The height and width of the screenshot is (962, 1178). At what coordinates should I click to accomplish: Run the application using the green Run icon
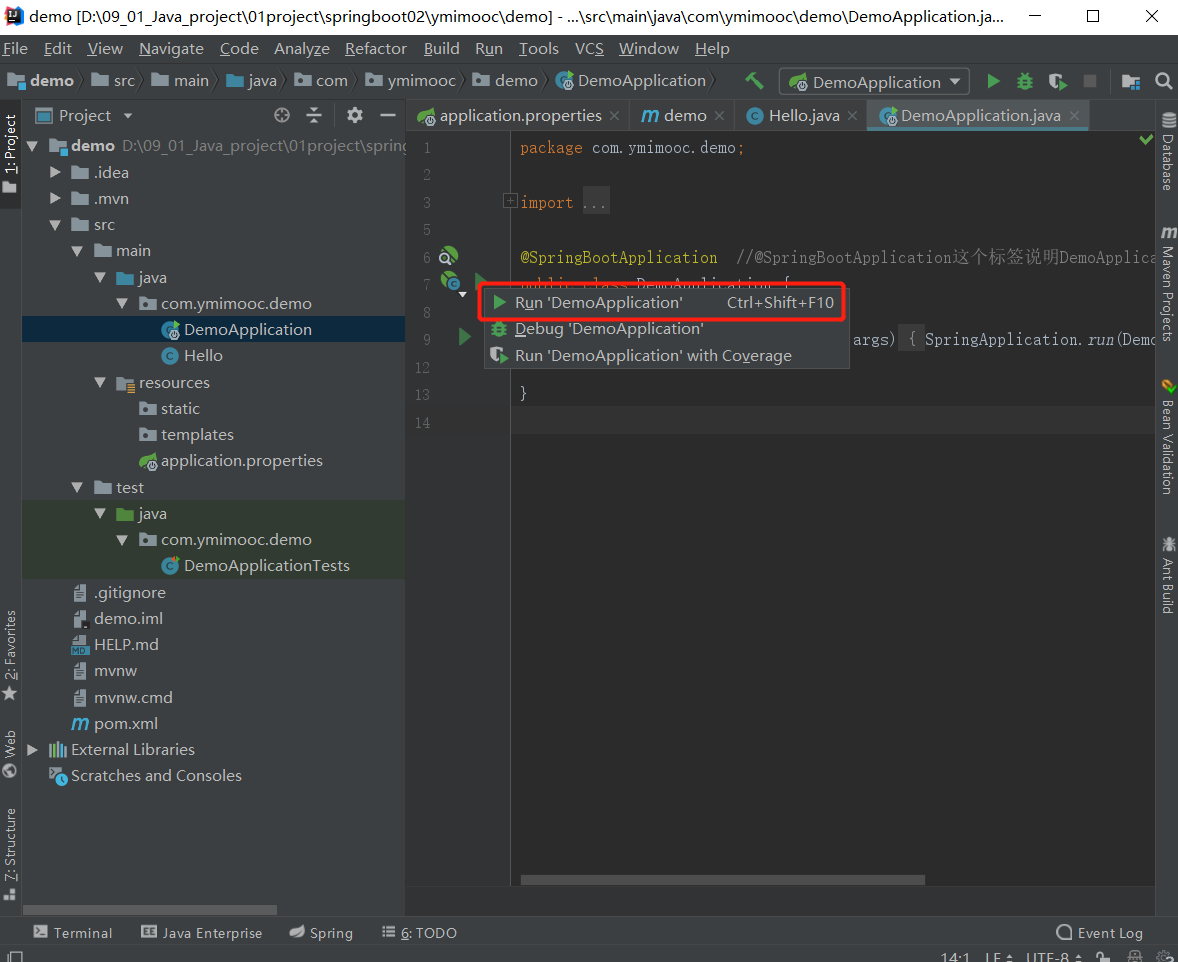tap(993, 81)
